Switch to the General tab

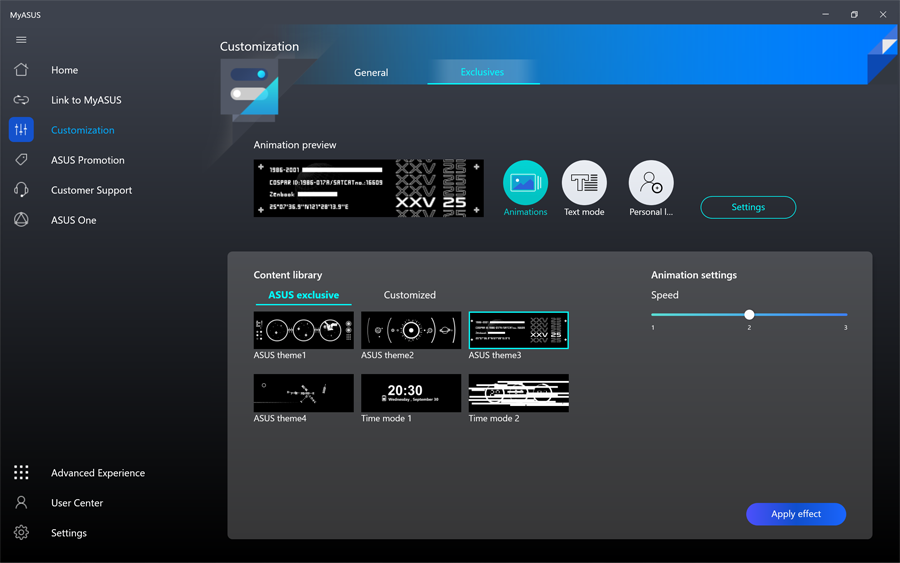tap(371, 72)
